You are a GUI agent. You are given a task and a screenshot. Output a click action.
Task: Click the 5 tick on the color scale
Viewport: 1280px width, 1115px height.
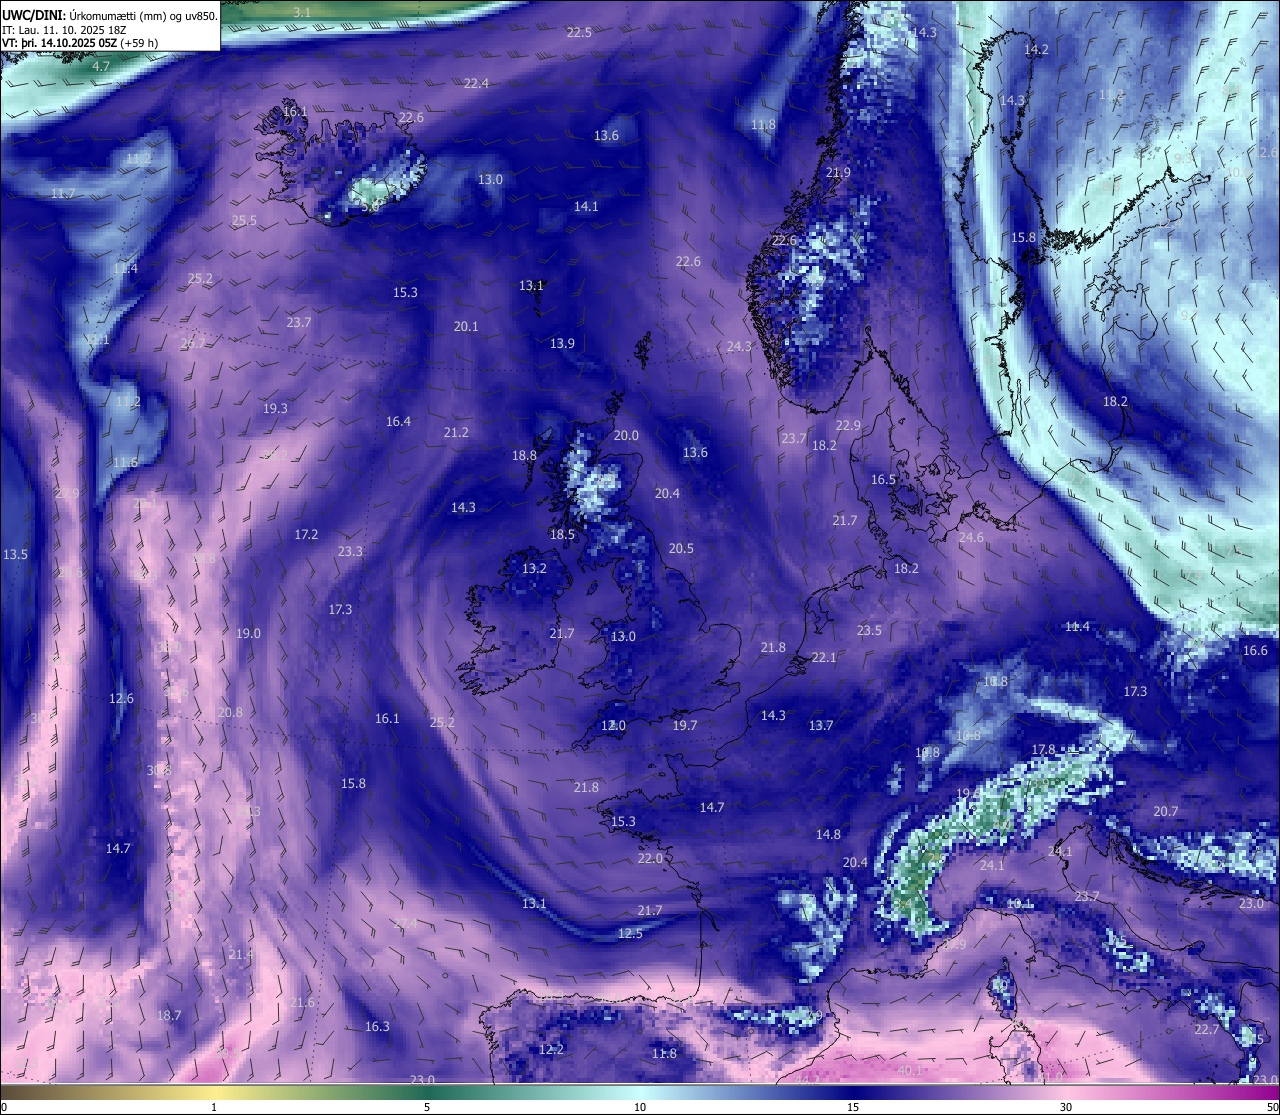click(427, 1107)
